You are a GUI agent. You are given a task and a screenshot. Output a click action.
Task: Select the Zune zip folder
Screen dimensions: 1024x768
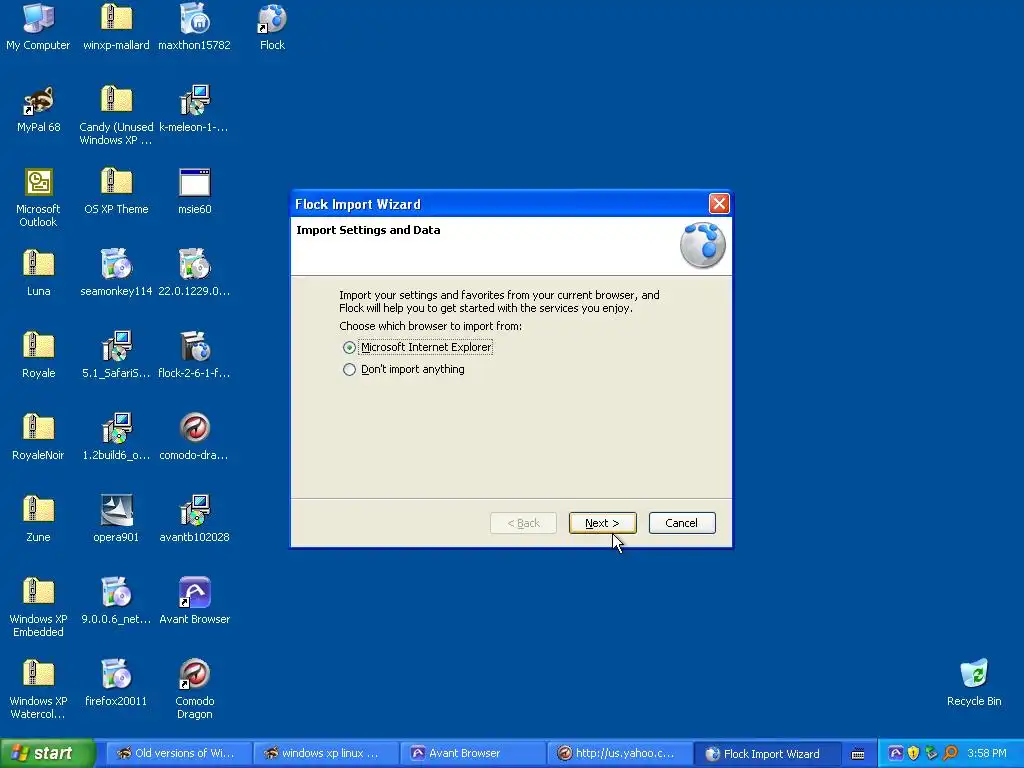38,519
